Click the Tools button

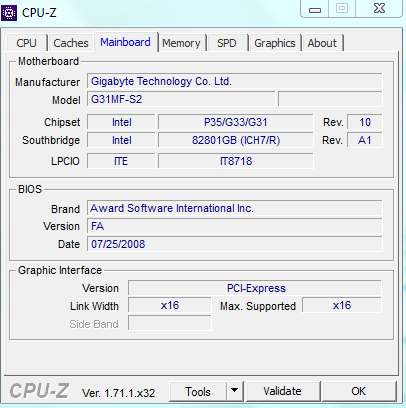pyautogui.click(x=198, y=392)
